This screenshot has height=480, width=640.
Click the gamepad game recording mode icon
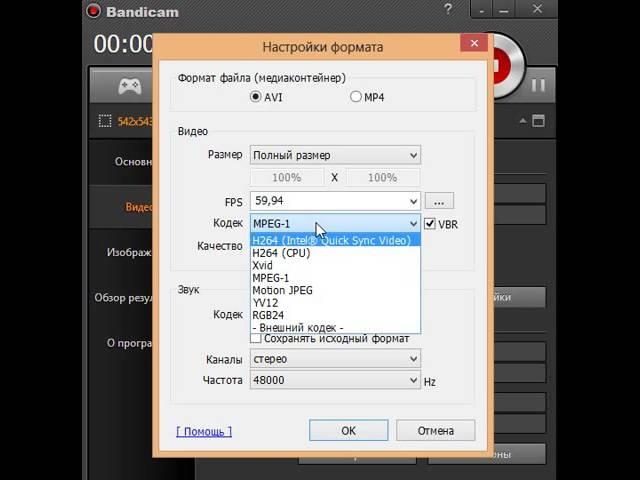(x=130, y=86)
